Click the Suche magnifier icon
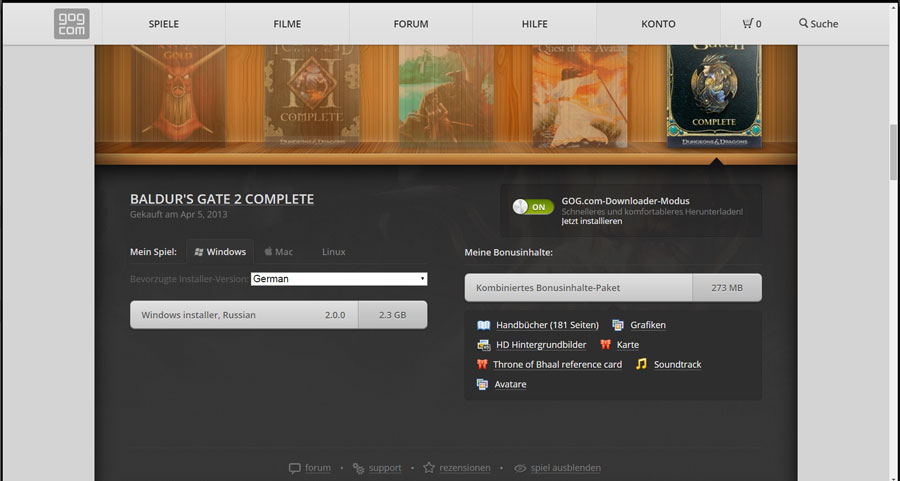 point(803,23)
